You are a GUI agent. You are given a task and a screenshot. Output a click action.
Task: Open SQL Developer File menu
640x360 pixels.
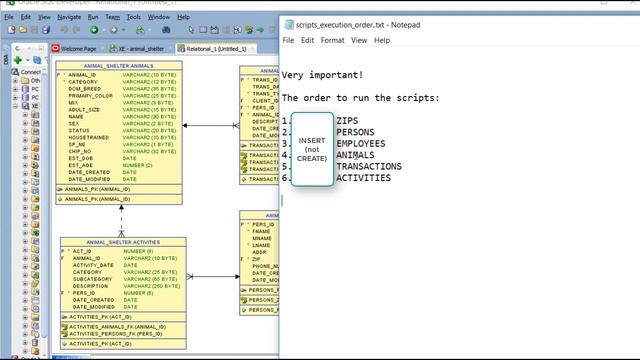pos(9,17)
